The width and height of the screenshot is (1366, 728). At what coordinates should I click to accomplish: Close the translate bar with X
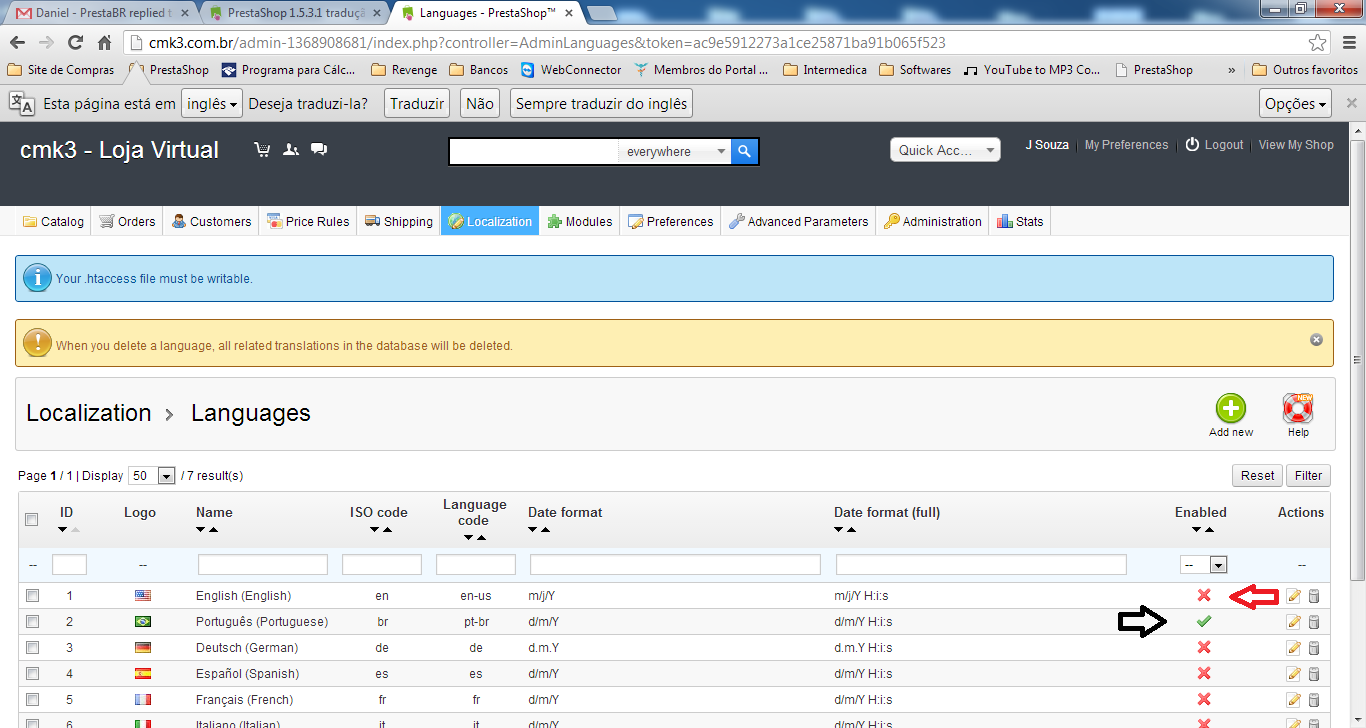point(1352,103)
